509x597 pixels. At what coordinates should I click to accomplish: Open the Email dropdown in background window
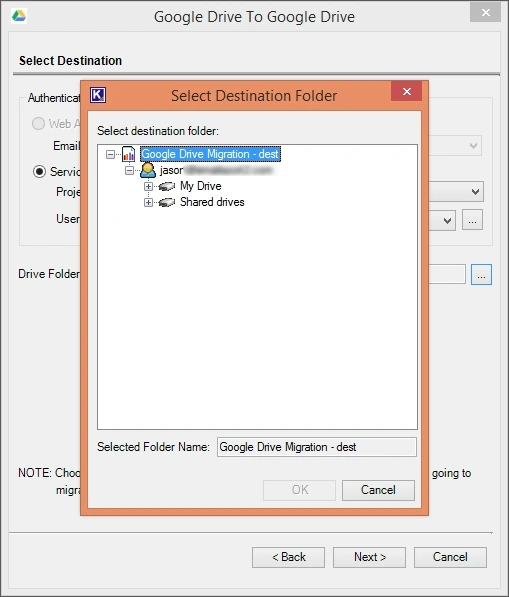[x=473, y=146]
